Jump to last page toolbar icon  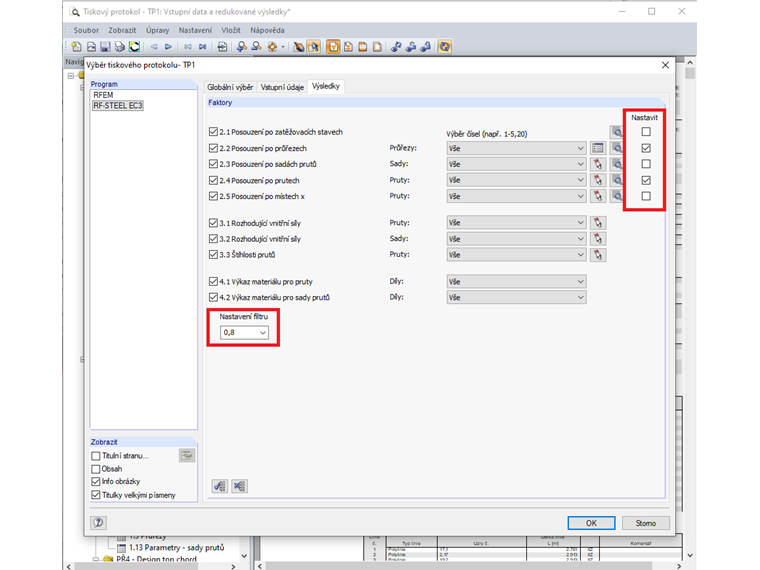coord(203,47)
